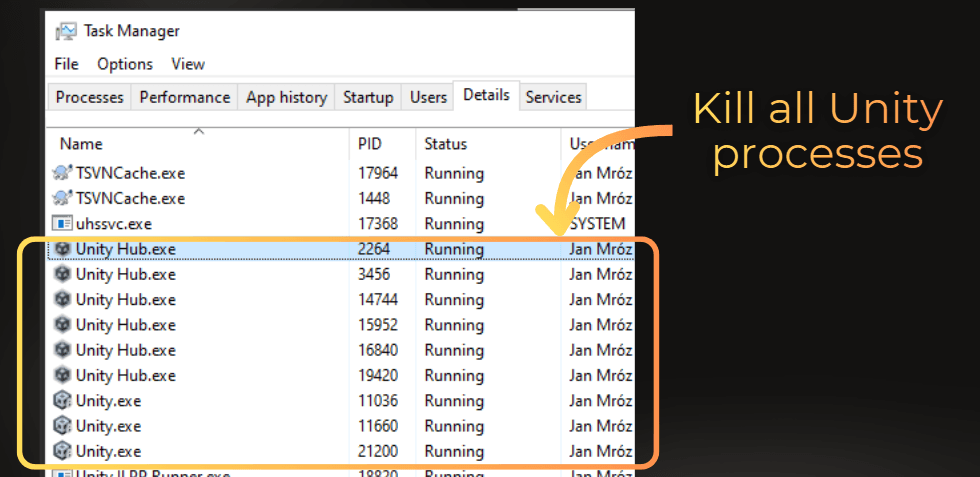Screen dimensions: 980x477
Task: Select Unity Hub.exe row with PID 14744
Action: 341,299
